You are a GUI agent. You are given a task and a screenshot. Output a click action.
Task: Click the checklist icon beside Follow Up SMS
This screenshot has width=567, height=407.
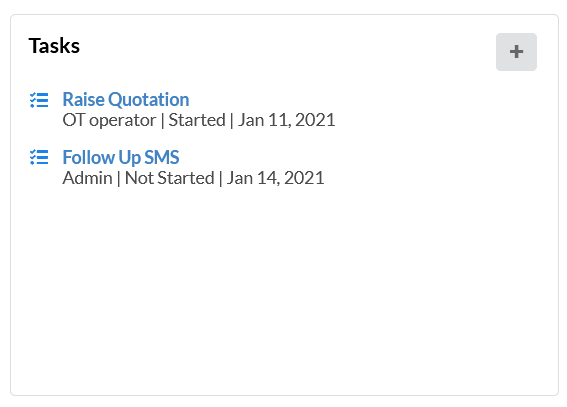click(x=39, y=157)
